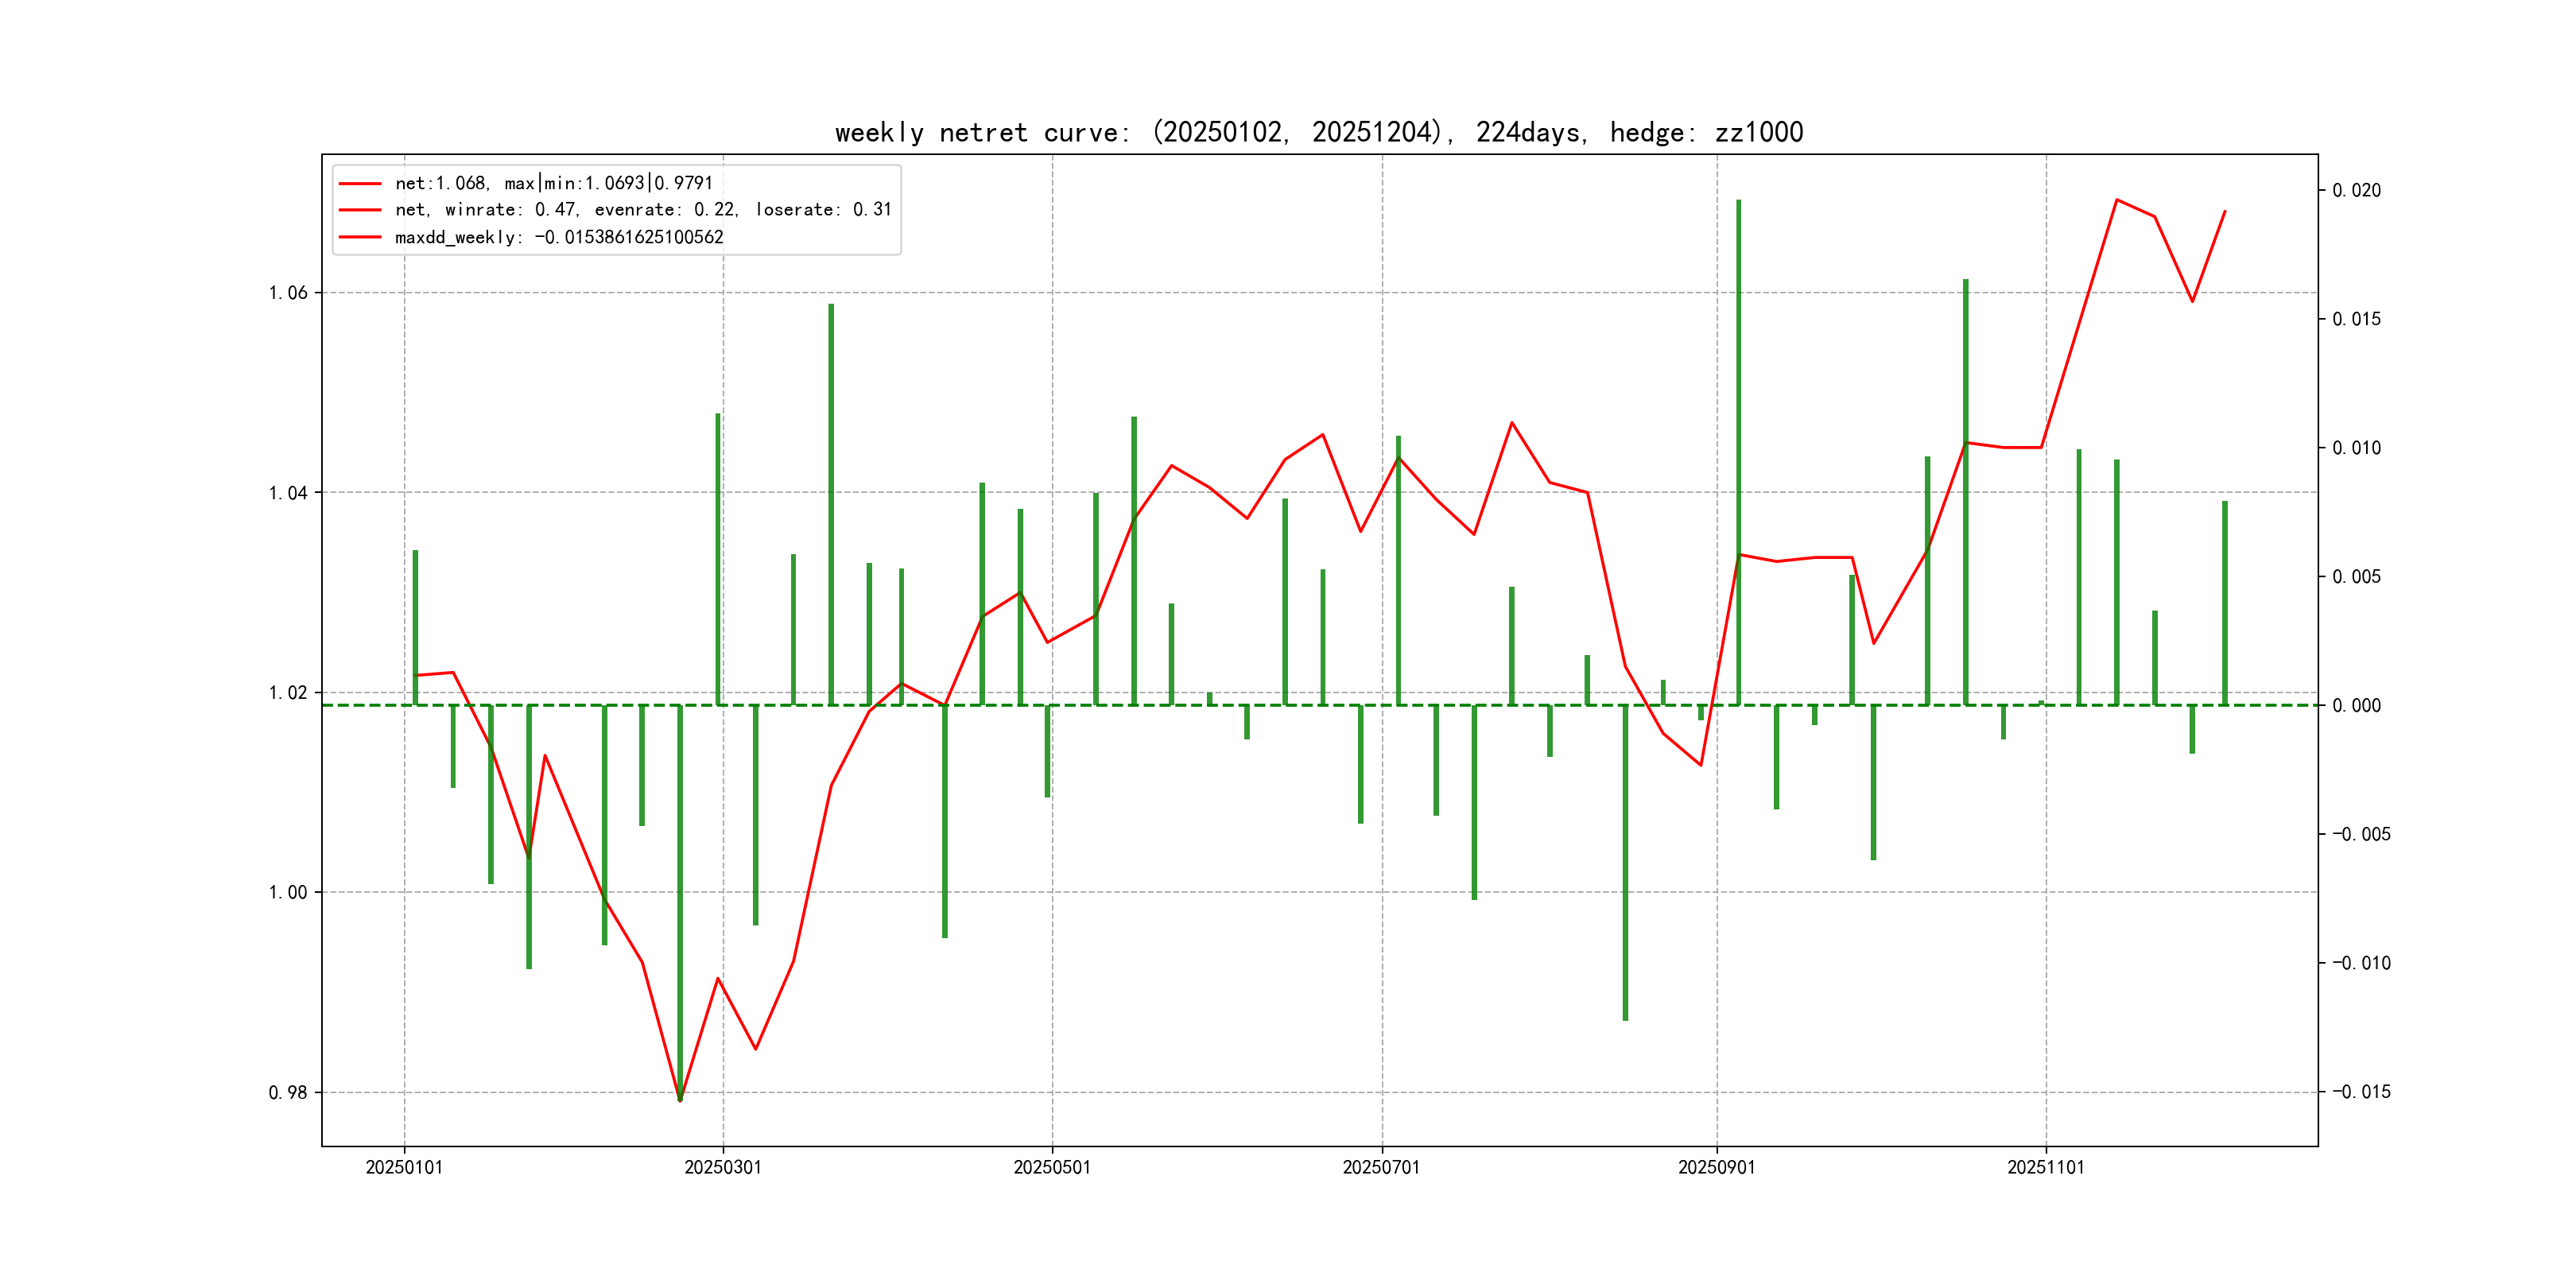Click the 20250101 x-axis label
The height and width of the screenshot is (1288, 2576).
[404, 1167]
